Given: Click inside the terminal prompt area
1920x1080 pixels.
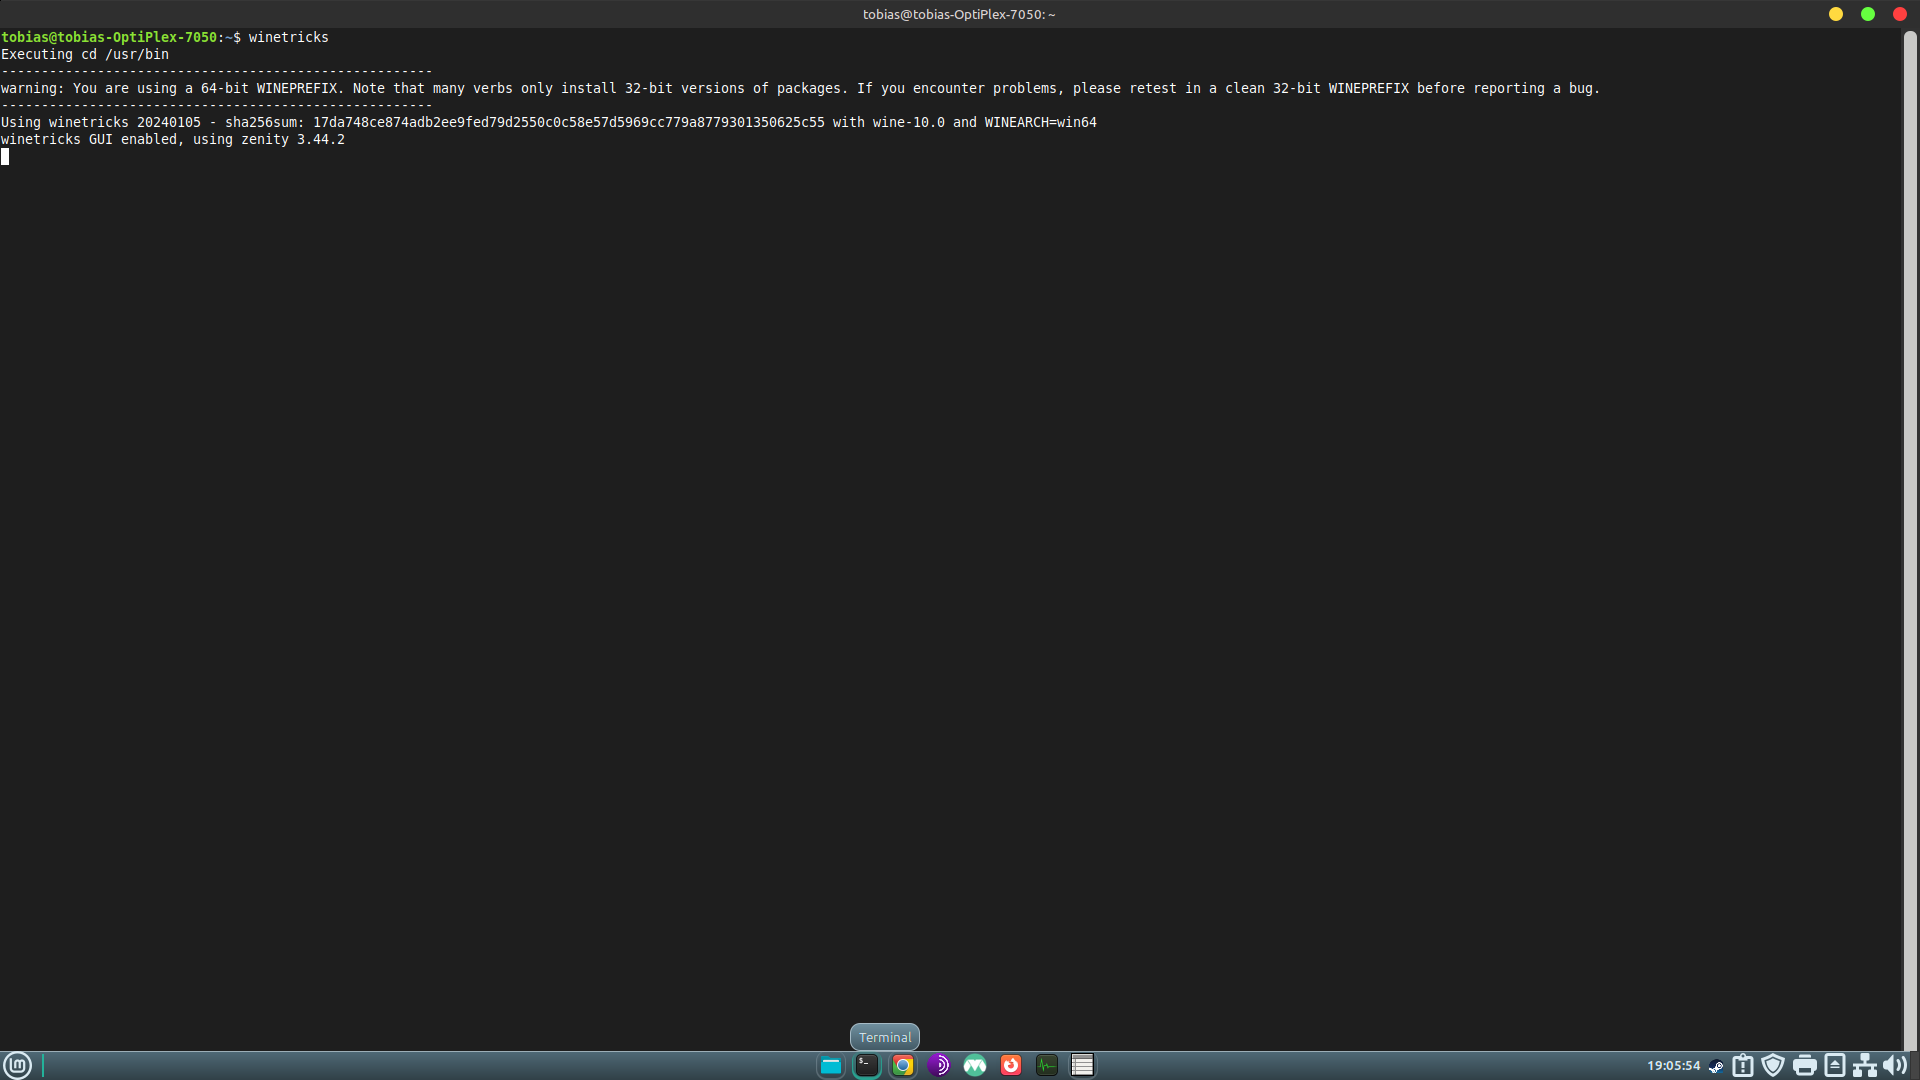Looking at the screenshot, I should click(x=600, y=400).
